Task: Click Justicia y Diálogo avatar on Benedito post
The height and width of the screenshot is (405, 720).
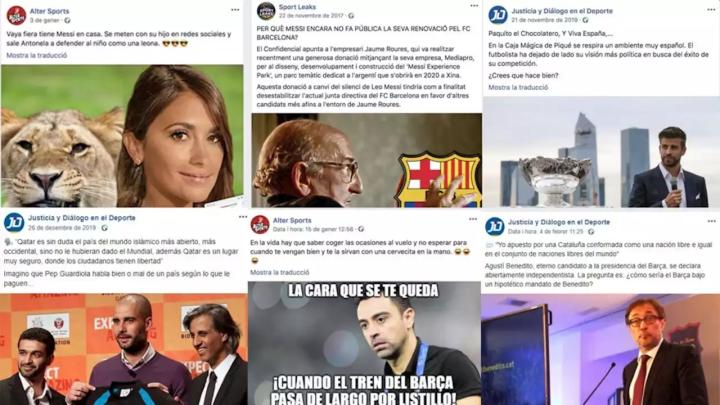Action: pos(495,226)
